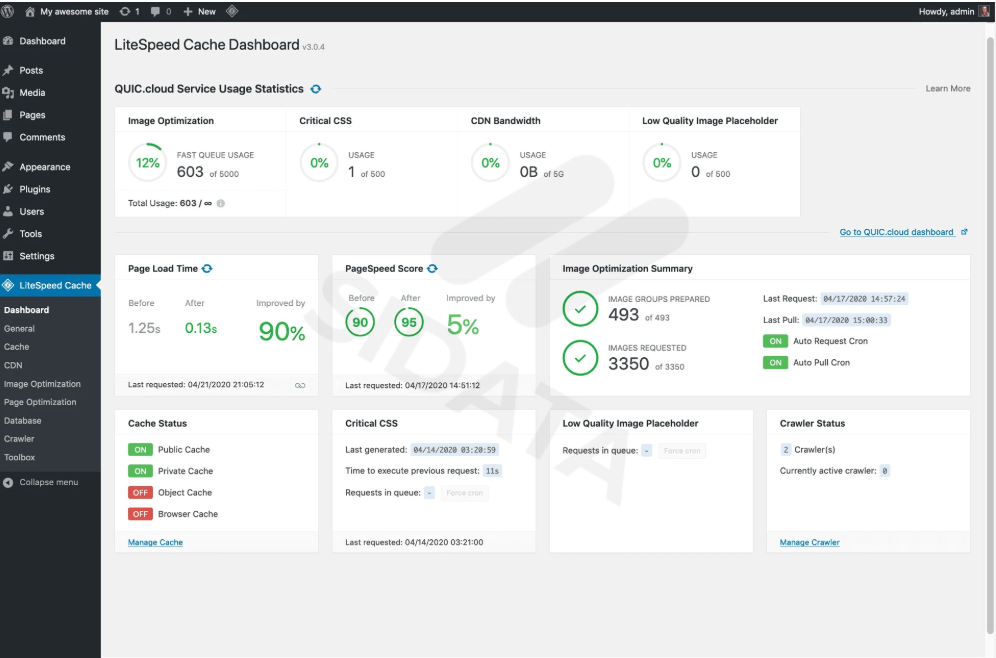Open Image Optimization in LiteSpeed submenu

click(x=42, y=384)
